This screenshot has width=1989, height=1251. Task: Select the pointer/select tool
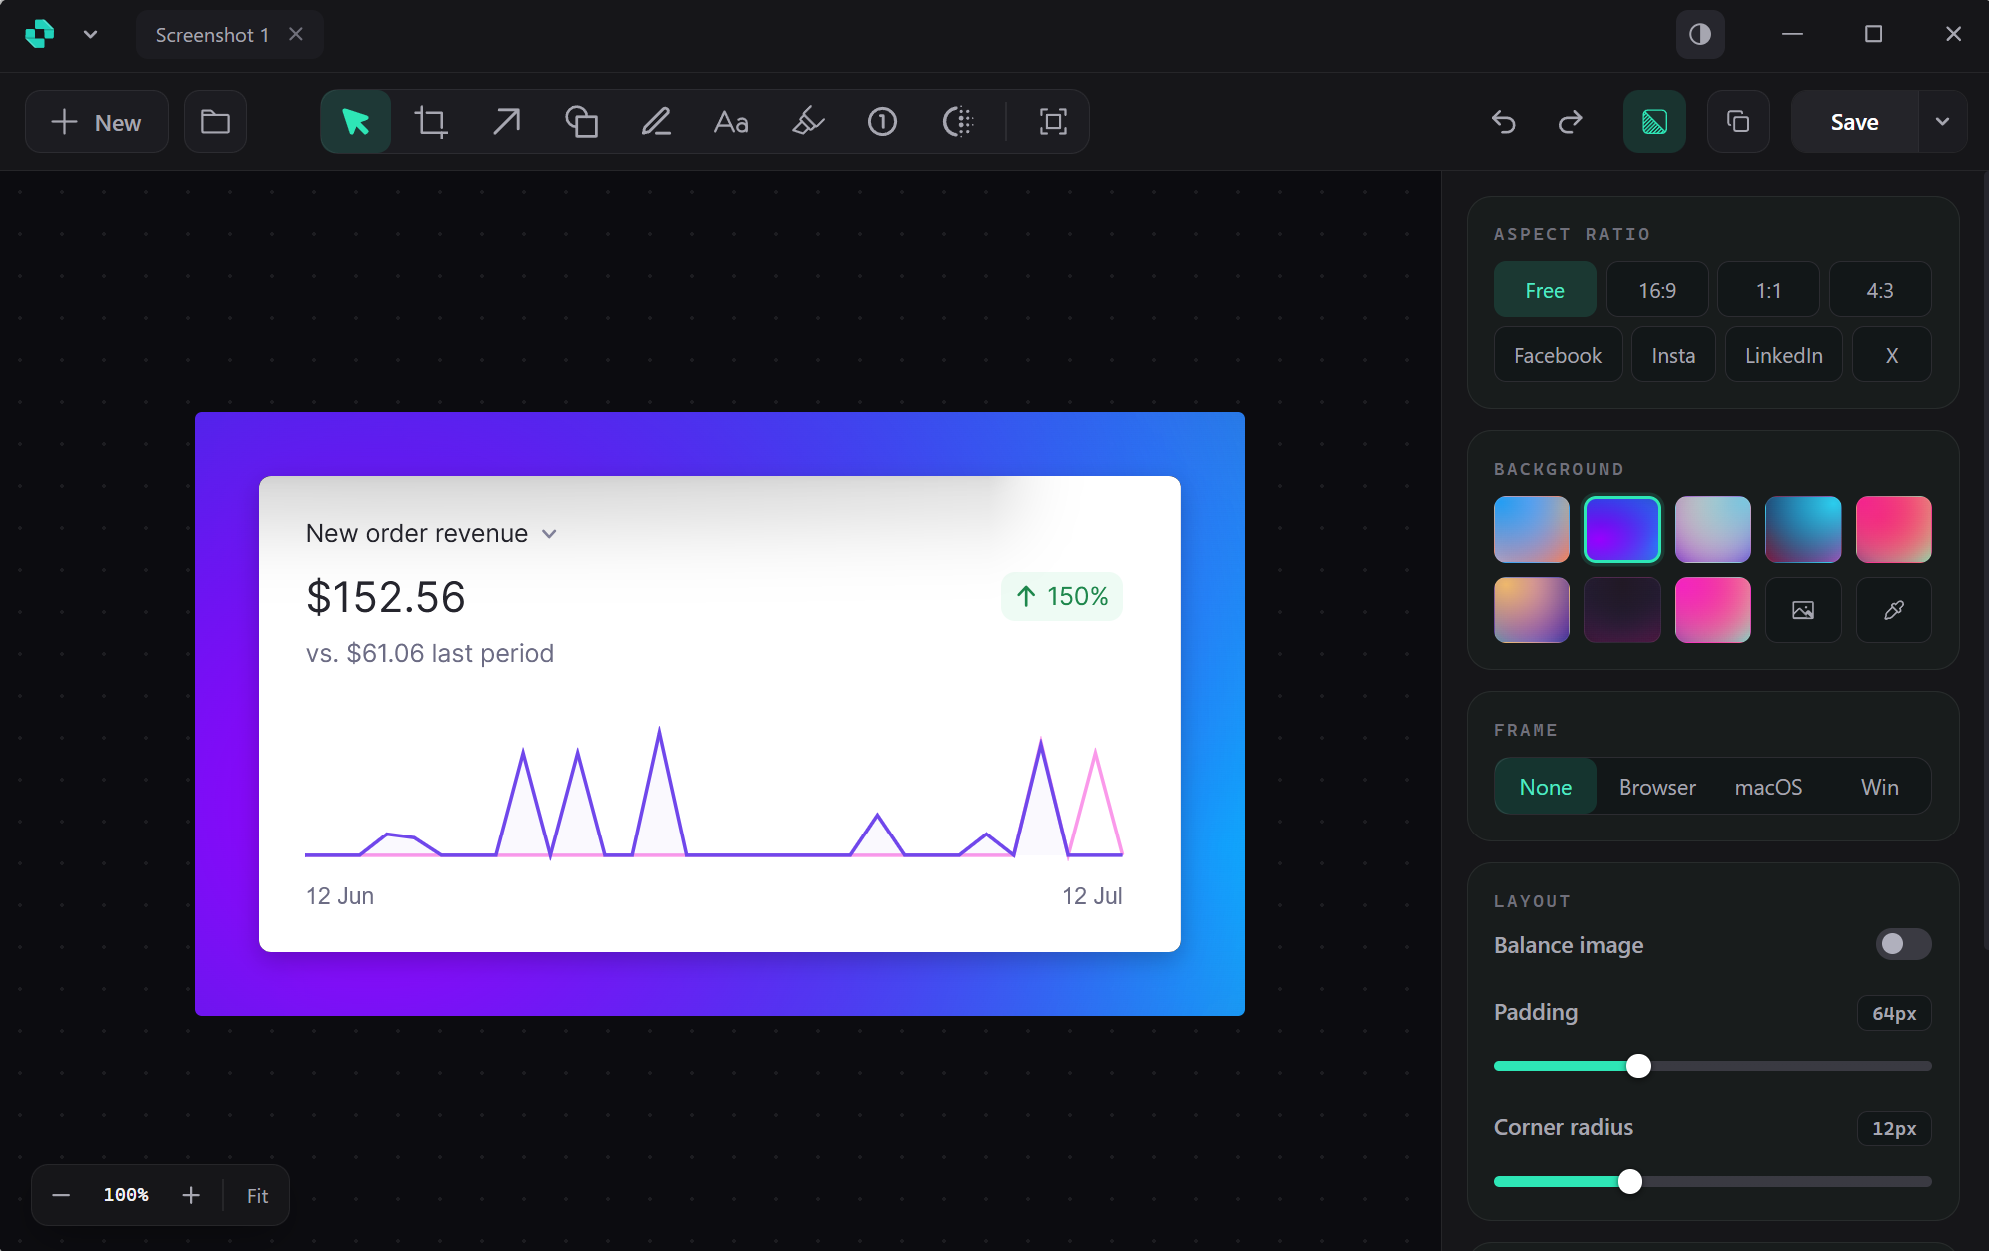coord(355,122)
